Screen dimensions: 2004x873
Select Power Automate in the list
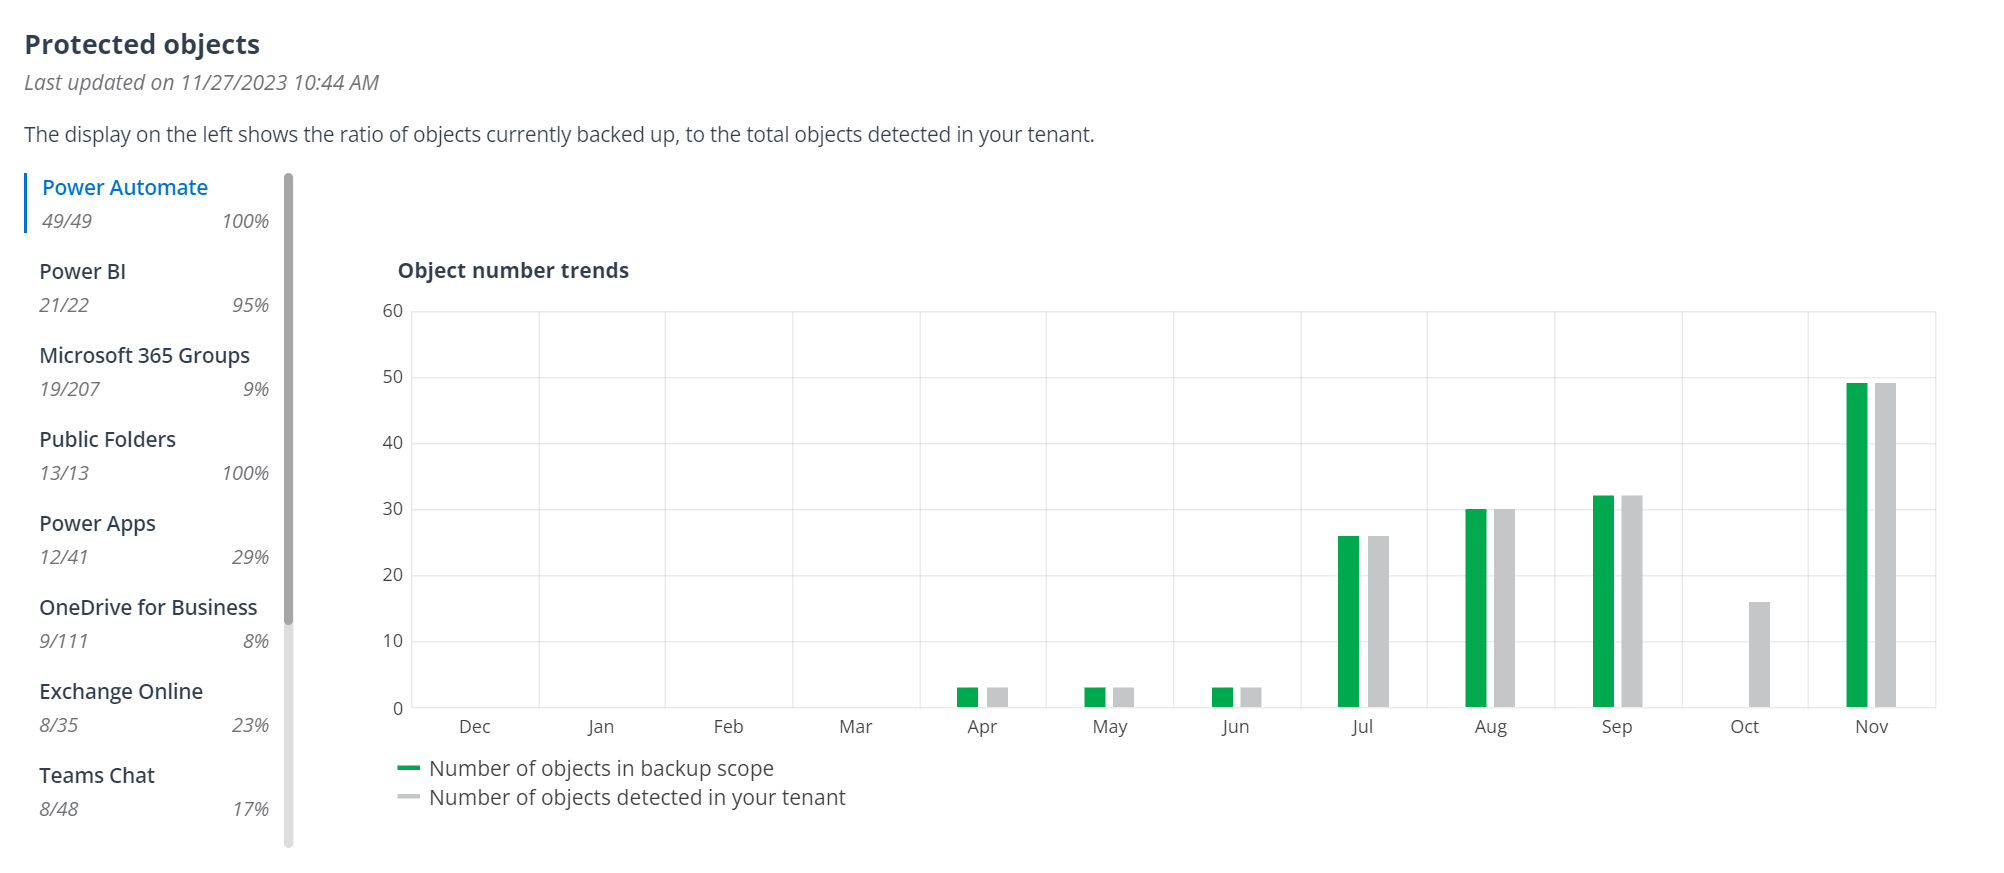[x=125, y=188]
